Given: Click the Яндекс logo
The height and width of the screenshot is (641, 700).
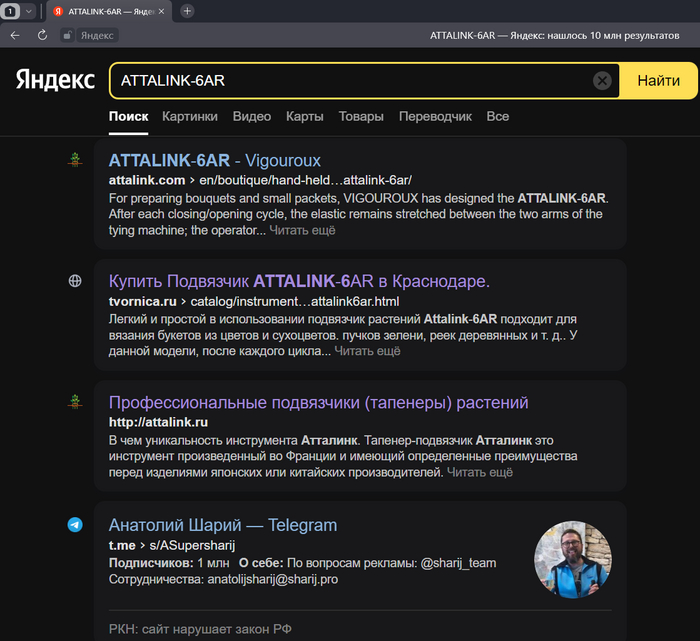Looking at the screenshot, I should click(55, 80).
